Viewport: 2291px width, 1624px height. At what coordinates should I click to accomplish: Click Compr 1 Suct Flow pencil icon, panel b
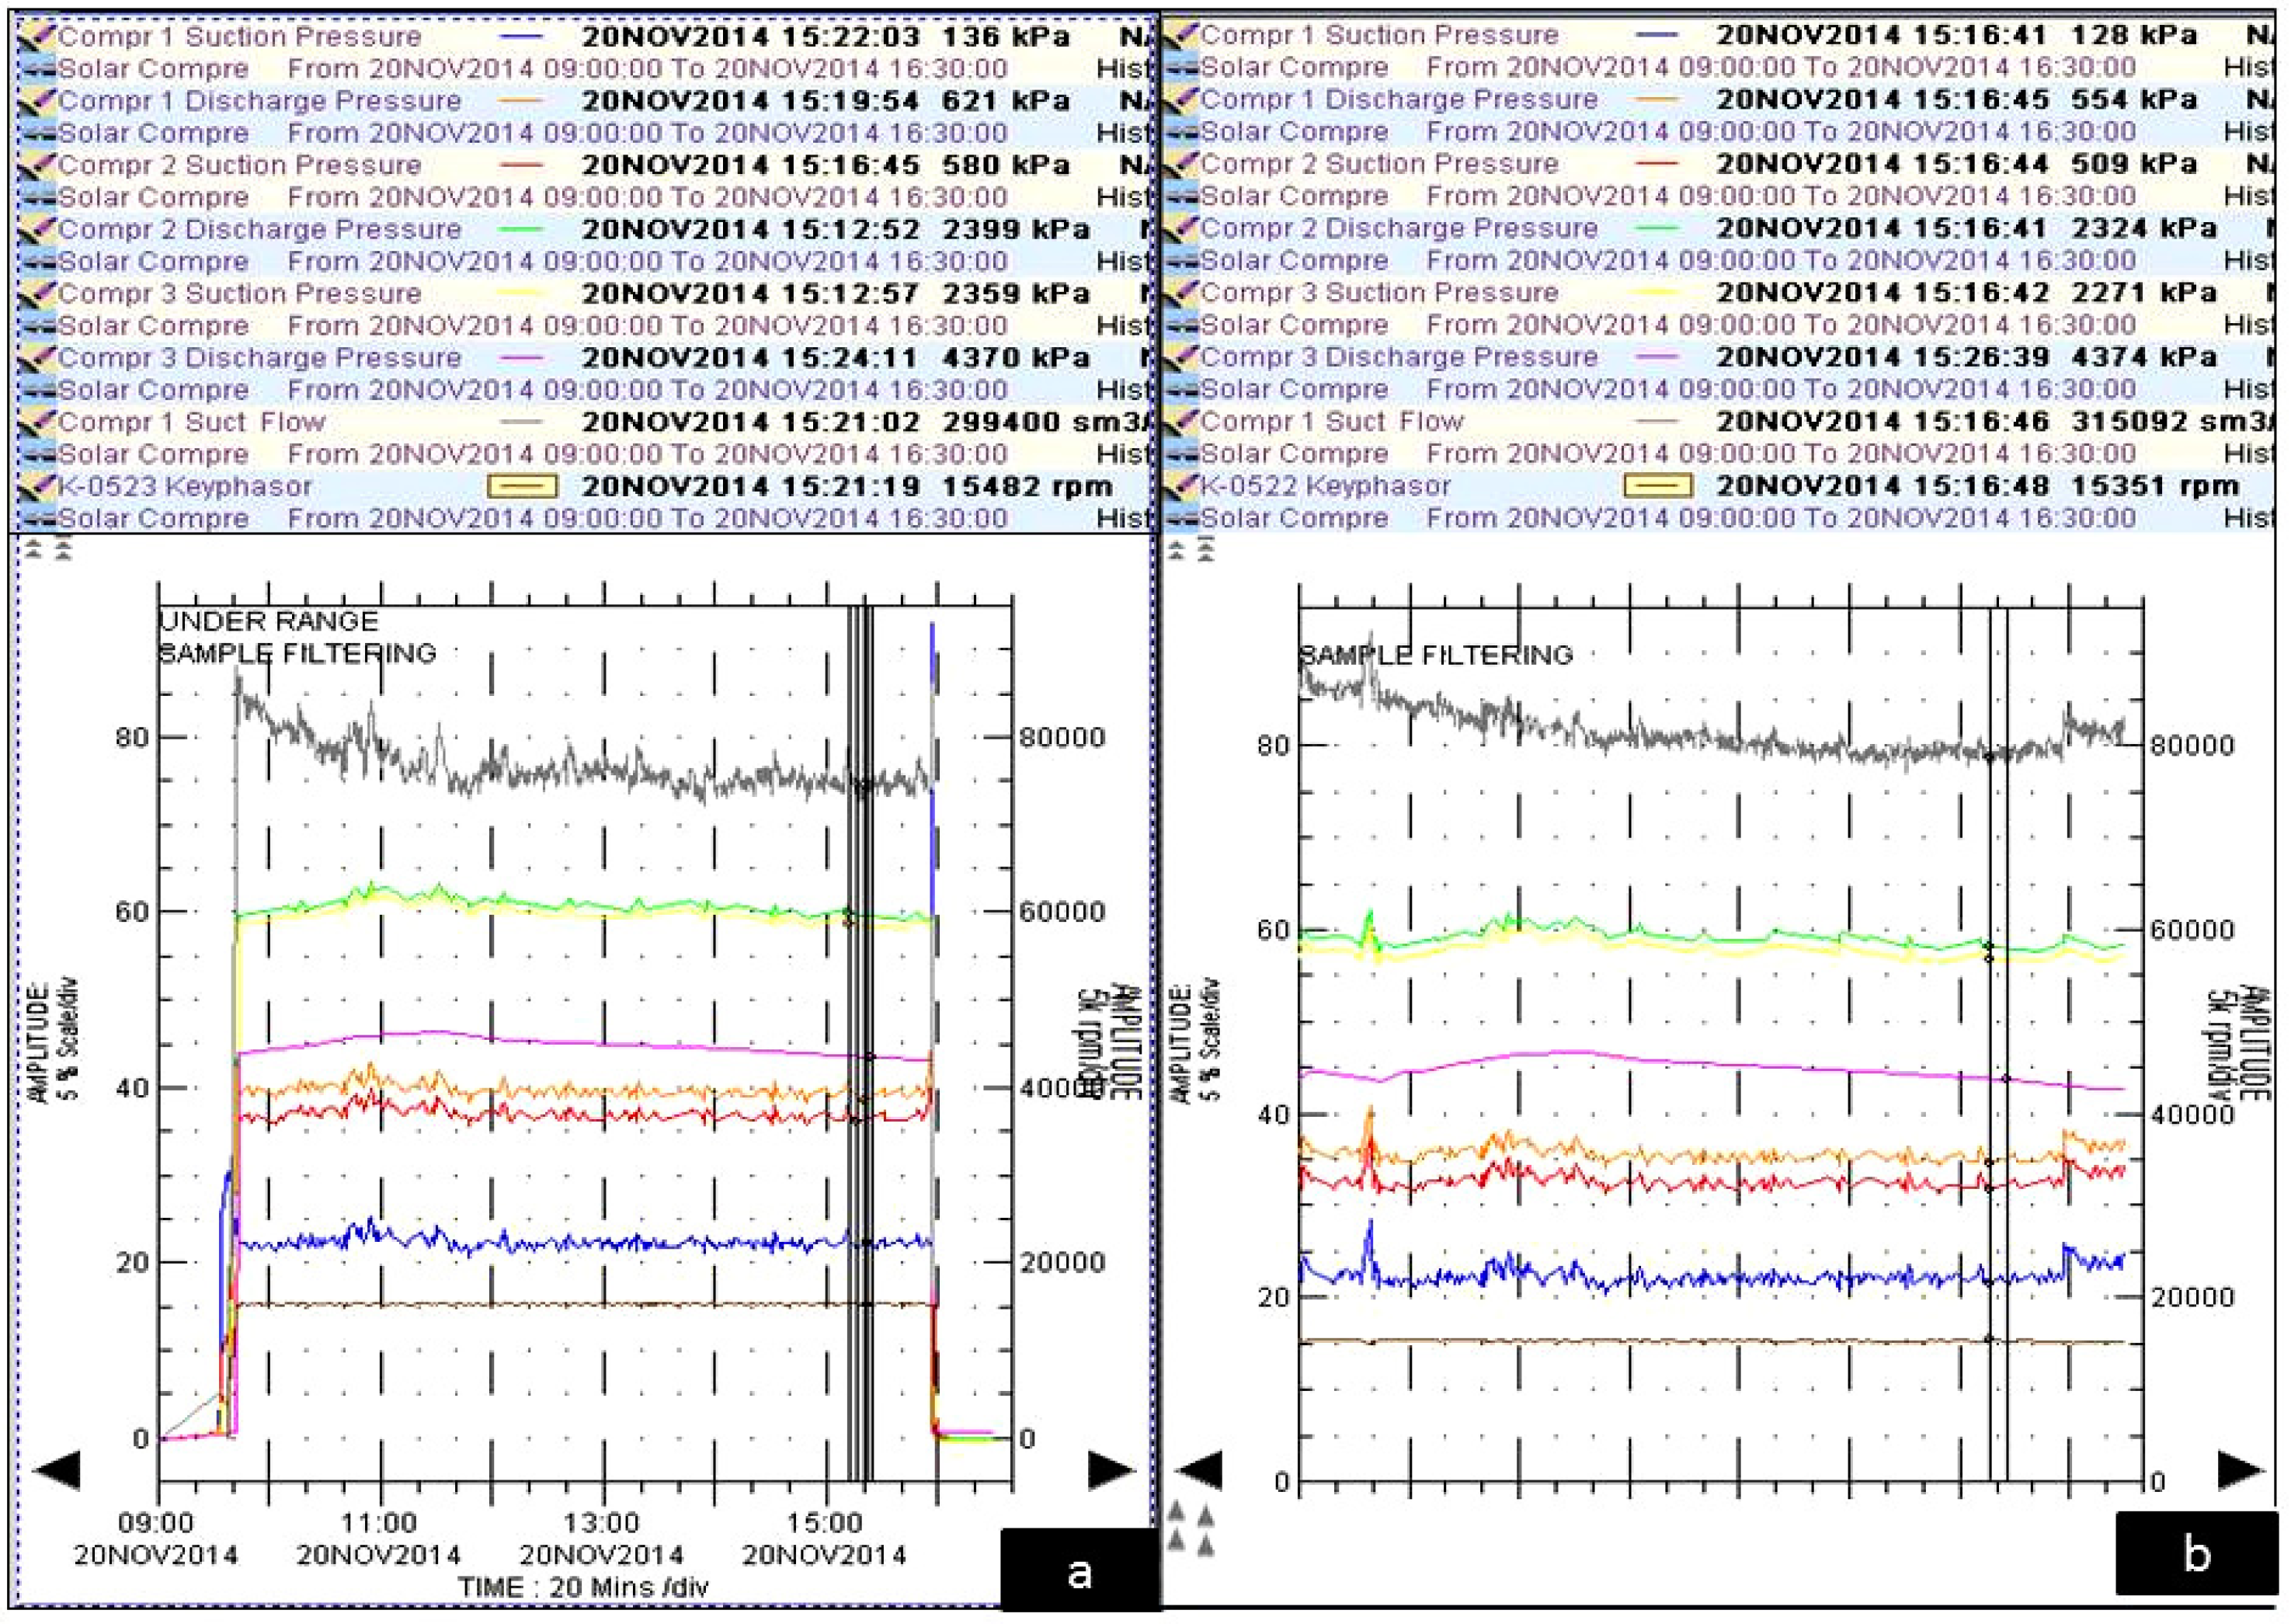pos(1181,421)
